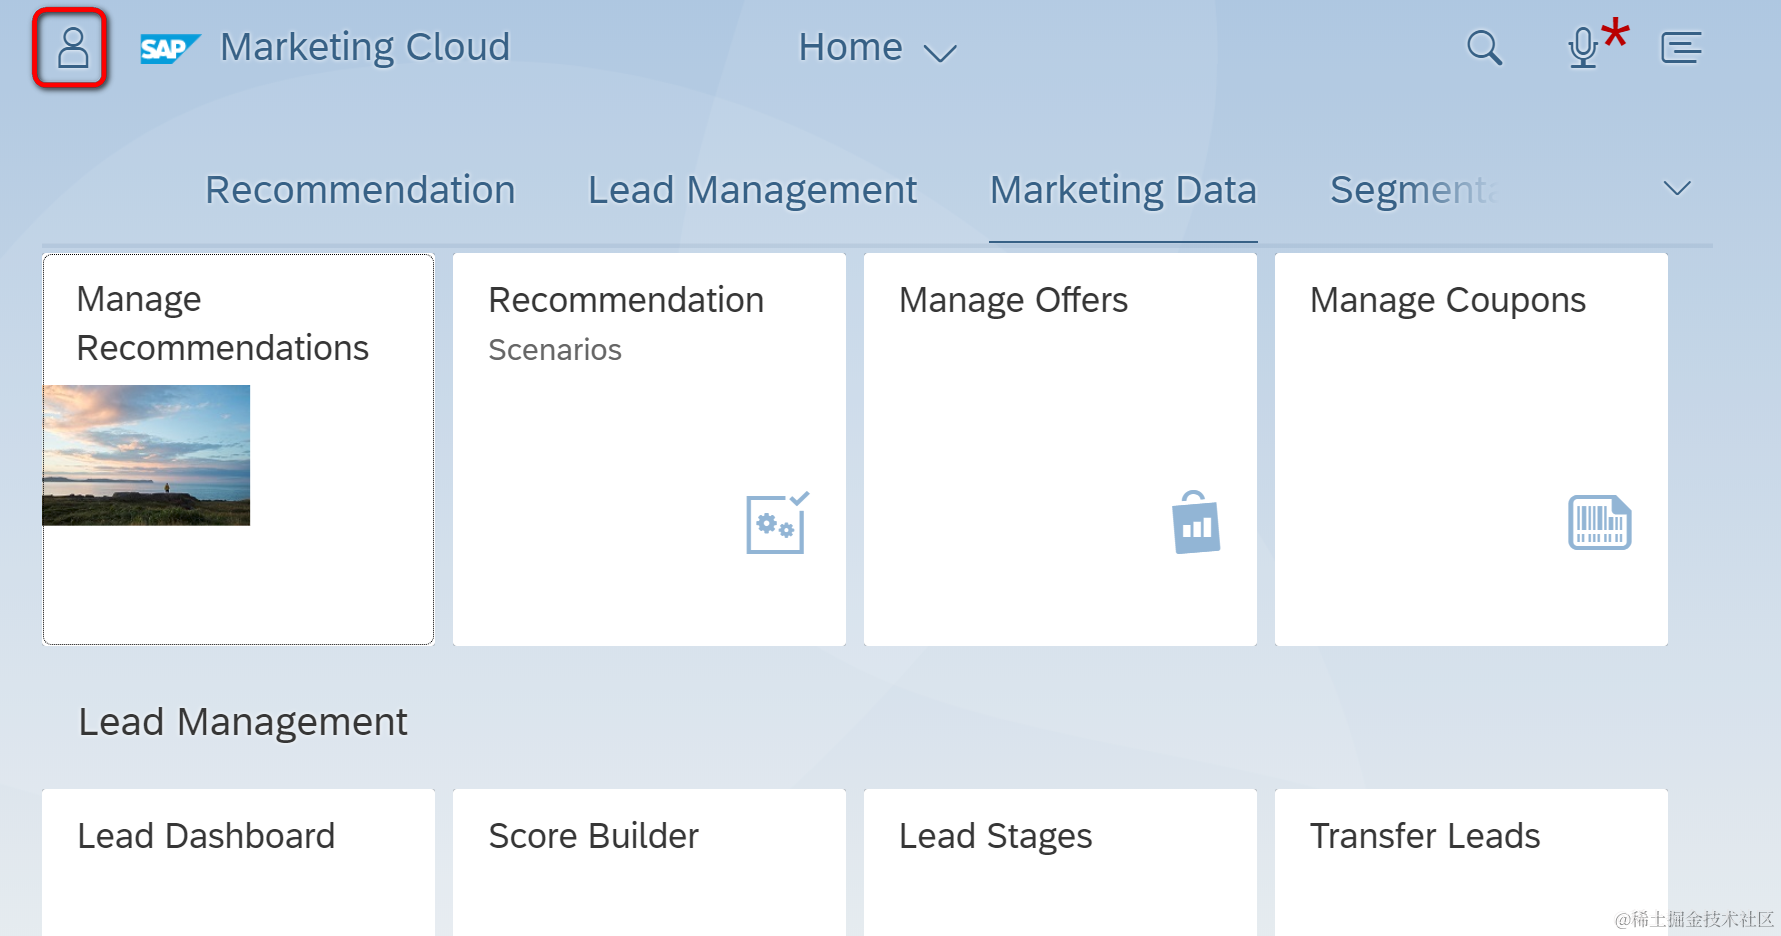Activate the microphone voice input icon
The image size is (1781, 936).
[1583, 47]
